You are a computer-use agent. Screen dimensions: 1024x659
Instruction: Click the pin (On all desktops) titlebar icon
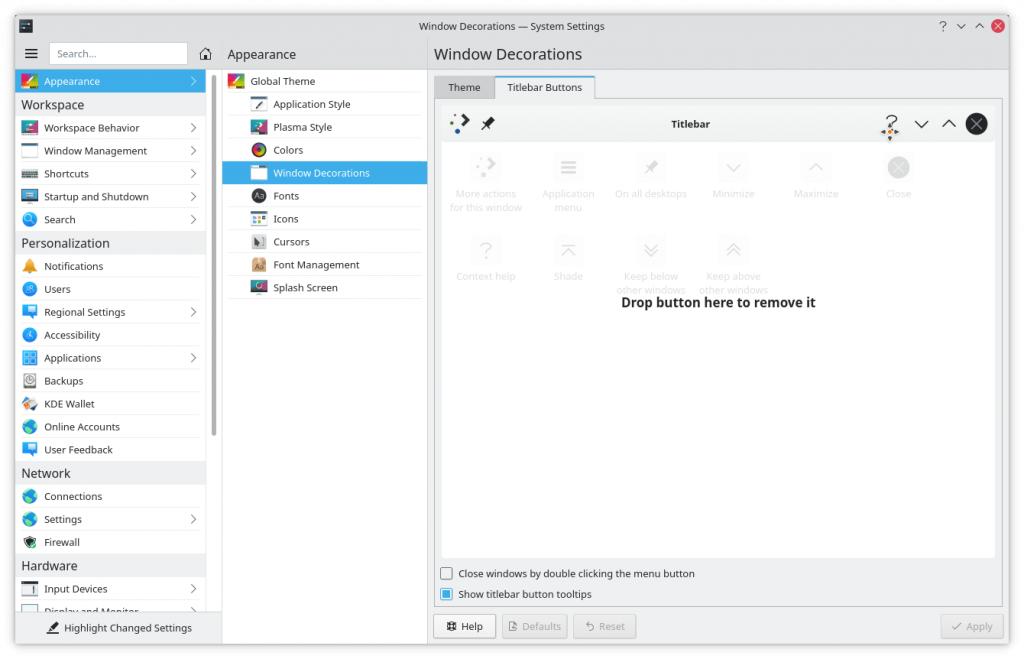[x=488, y=124]
